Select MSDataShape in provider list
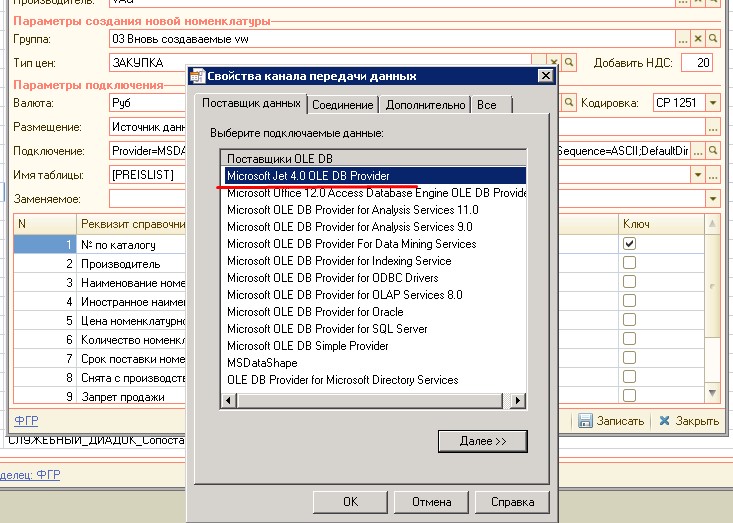This screenshot has width=733, height=523. (x=262, y=363)
